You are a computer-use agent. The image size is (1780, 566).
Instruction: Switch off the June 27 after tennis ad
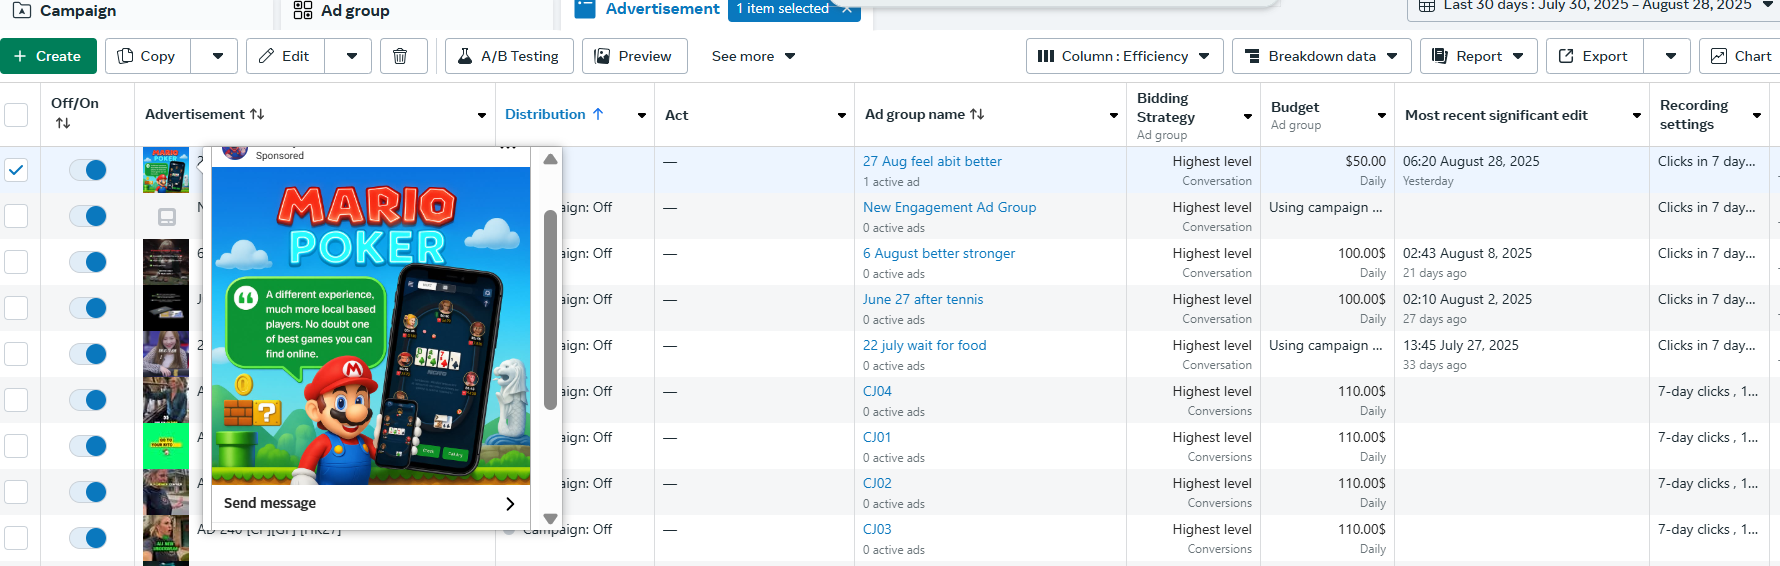(88, 308)
